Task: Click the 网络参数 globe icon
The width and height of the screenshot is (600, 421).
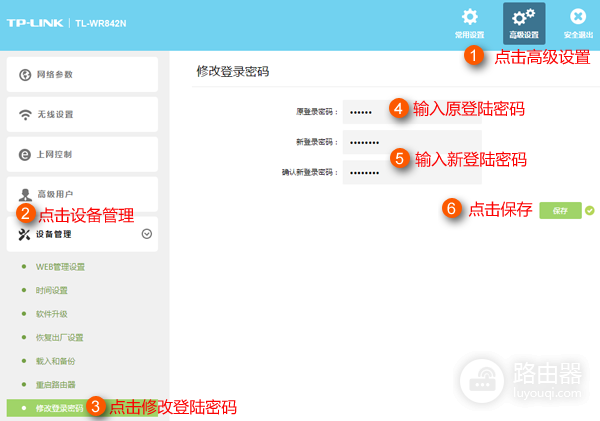Action: click(25, 74)
